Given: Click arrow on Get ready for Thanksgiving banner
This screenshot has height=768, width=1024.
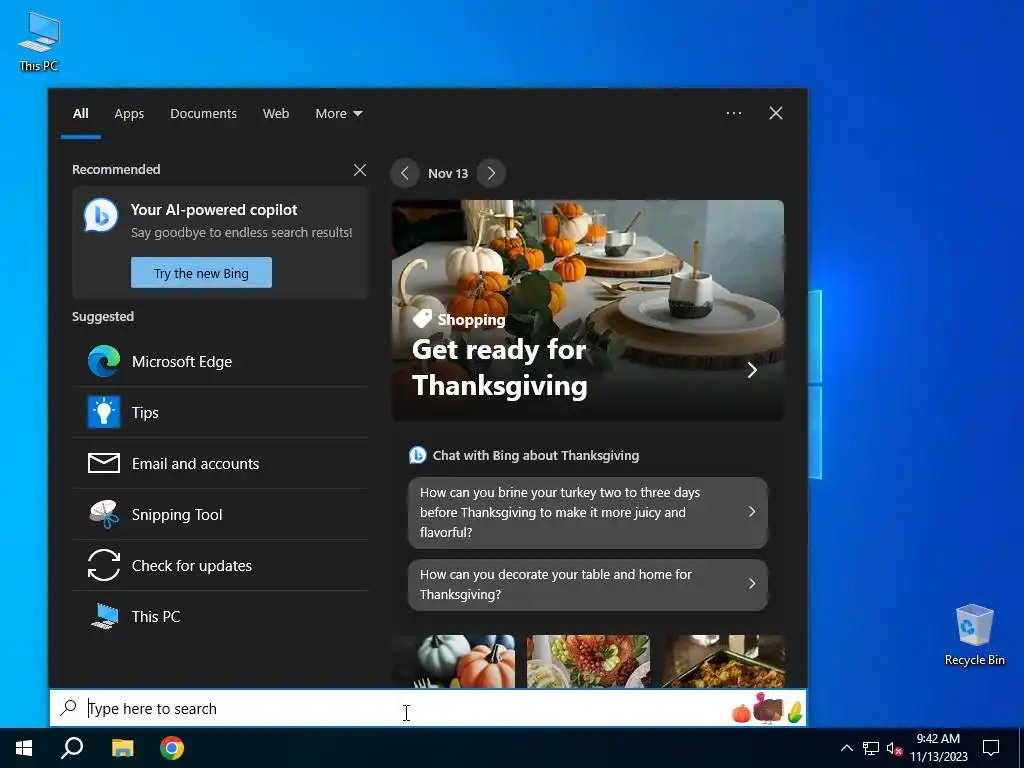Looking at the screenshot, I should tap(752, 370).
